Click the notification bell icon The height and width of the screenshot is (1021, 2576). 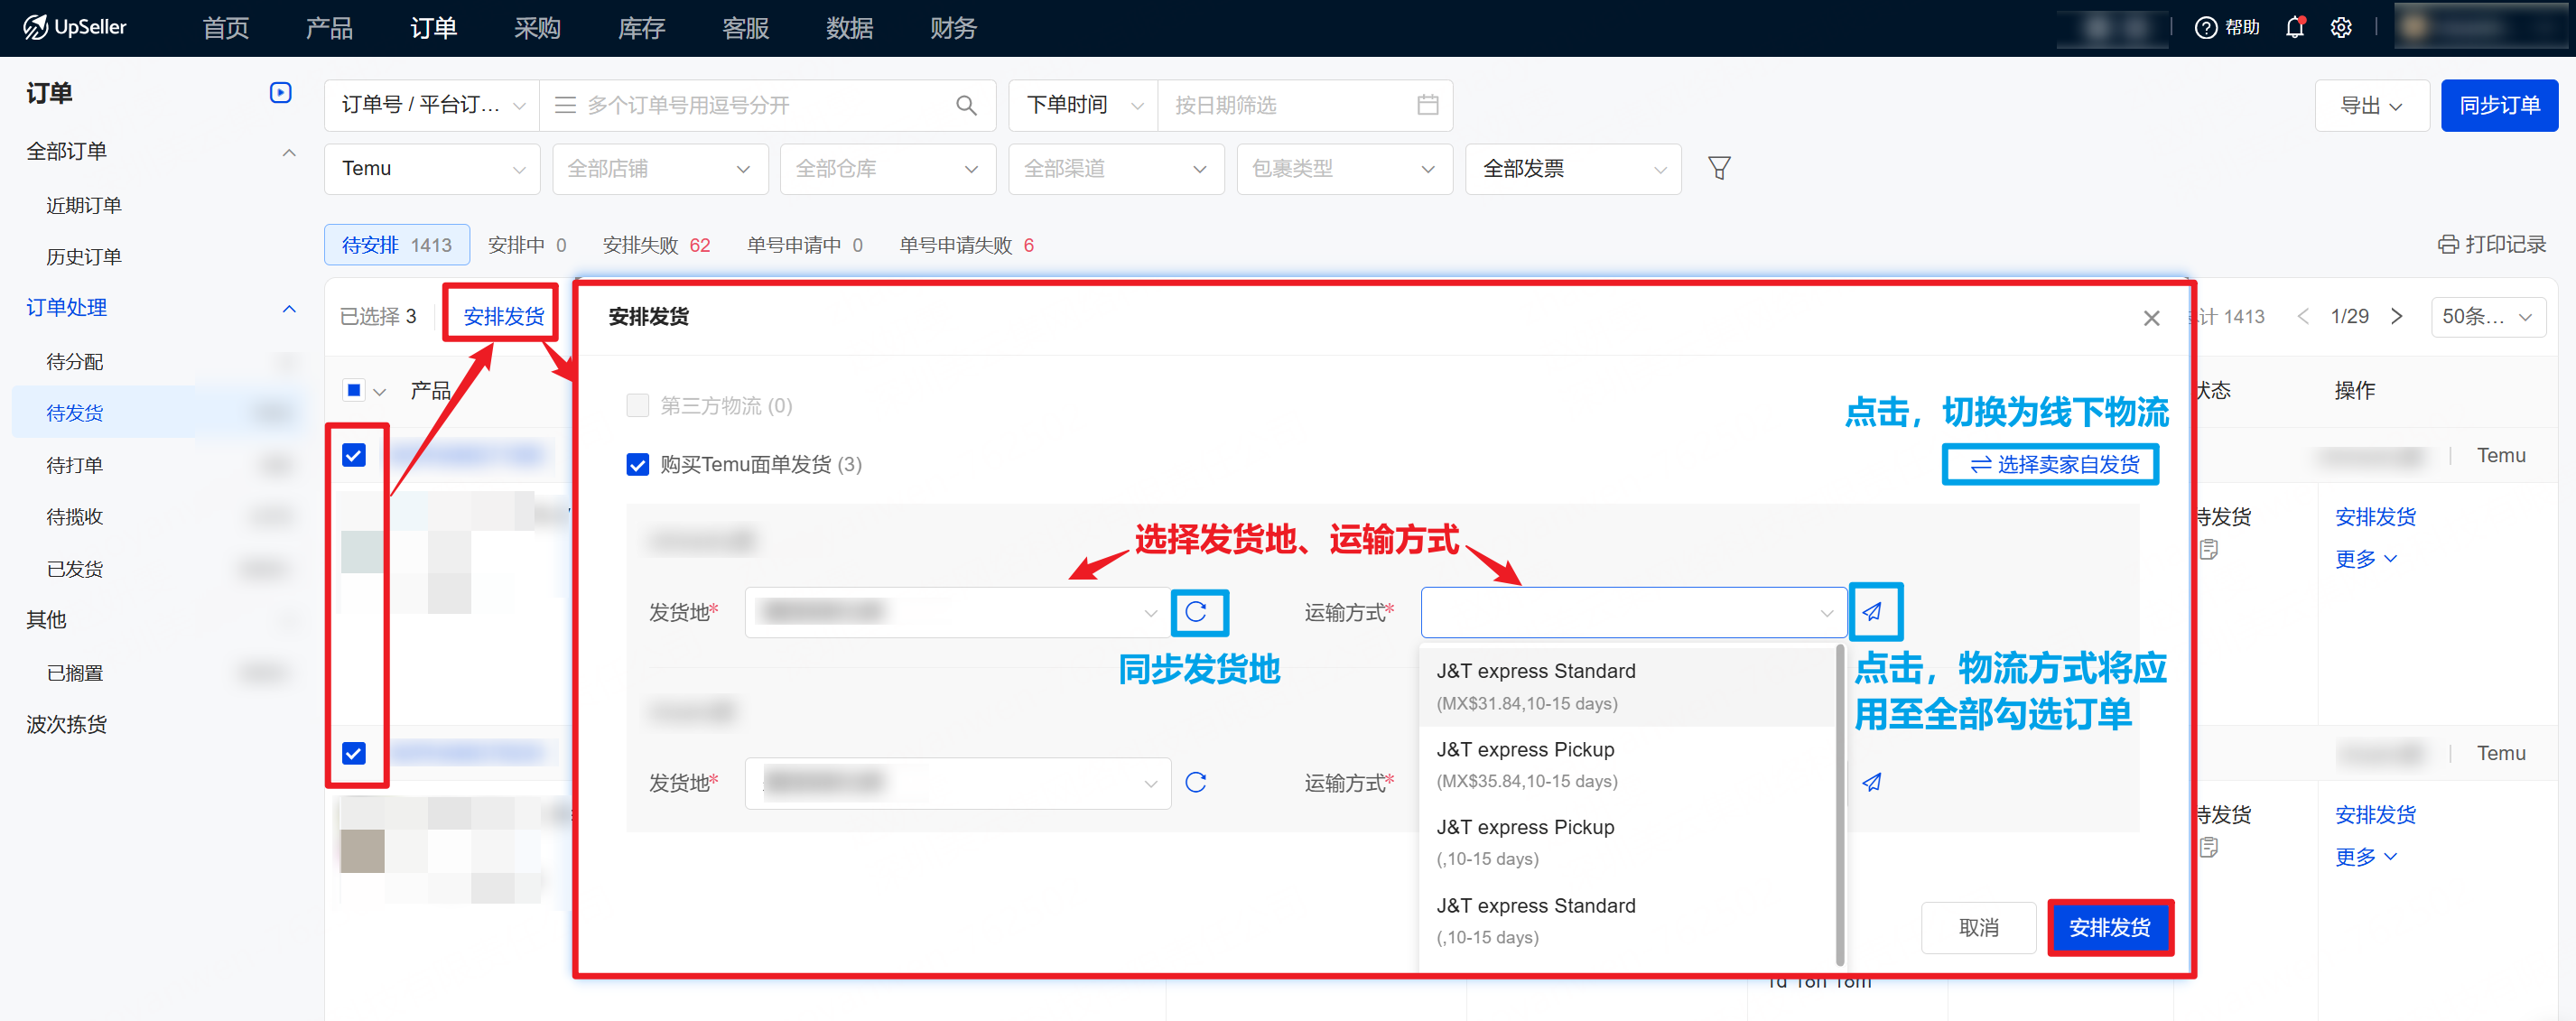coord(2294,28)
